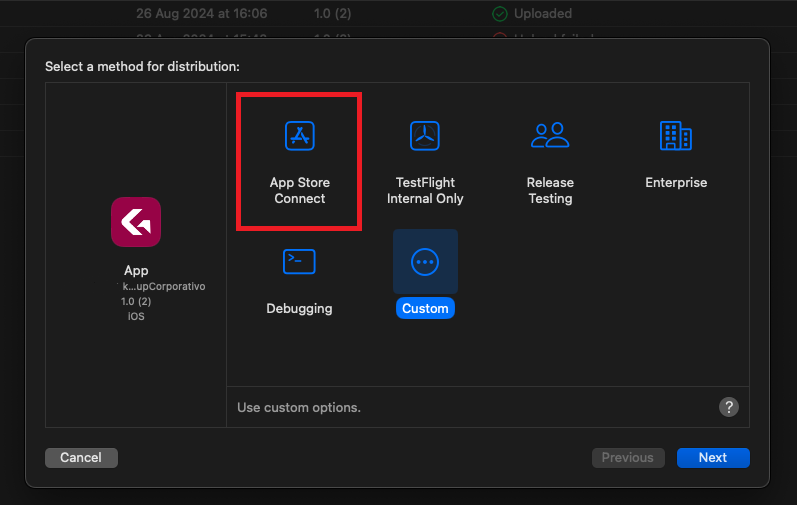Go back with the Previous button
The height and width of the screenshot is (505, 797).
(x=627, y=457)
